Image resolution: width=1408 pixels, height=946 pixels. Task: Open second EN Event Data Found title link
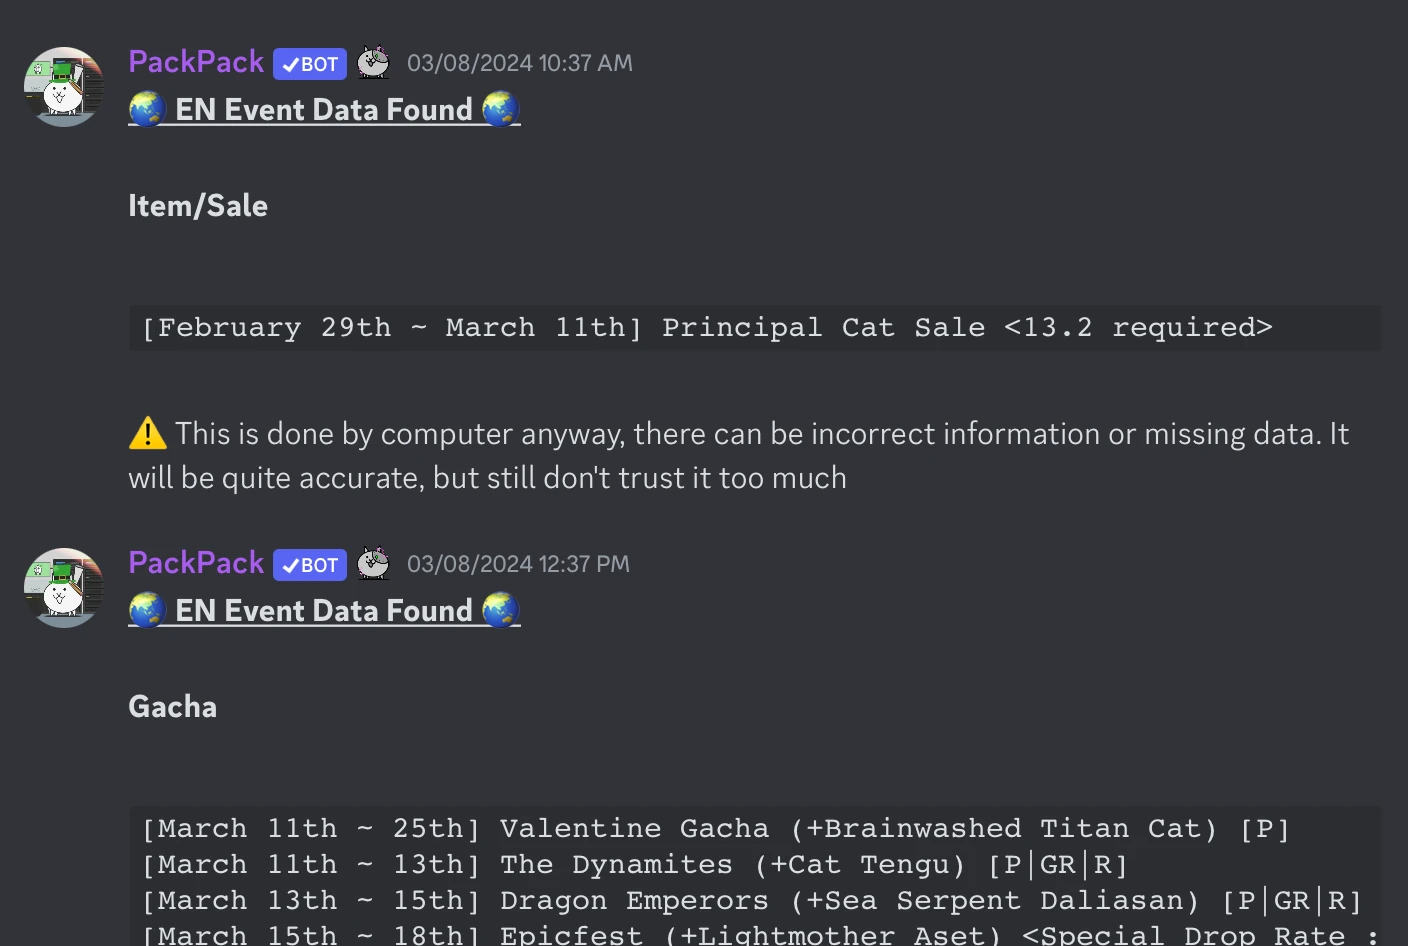click(323, 610)
